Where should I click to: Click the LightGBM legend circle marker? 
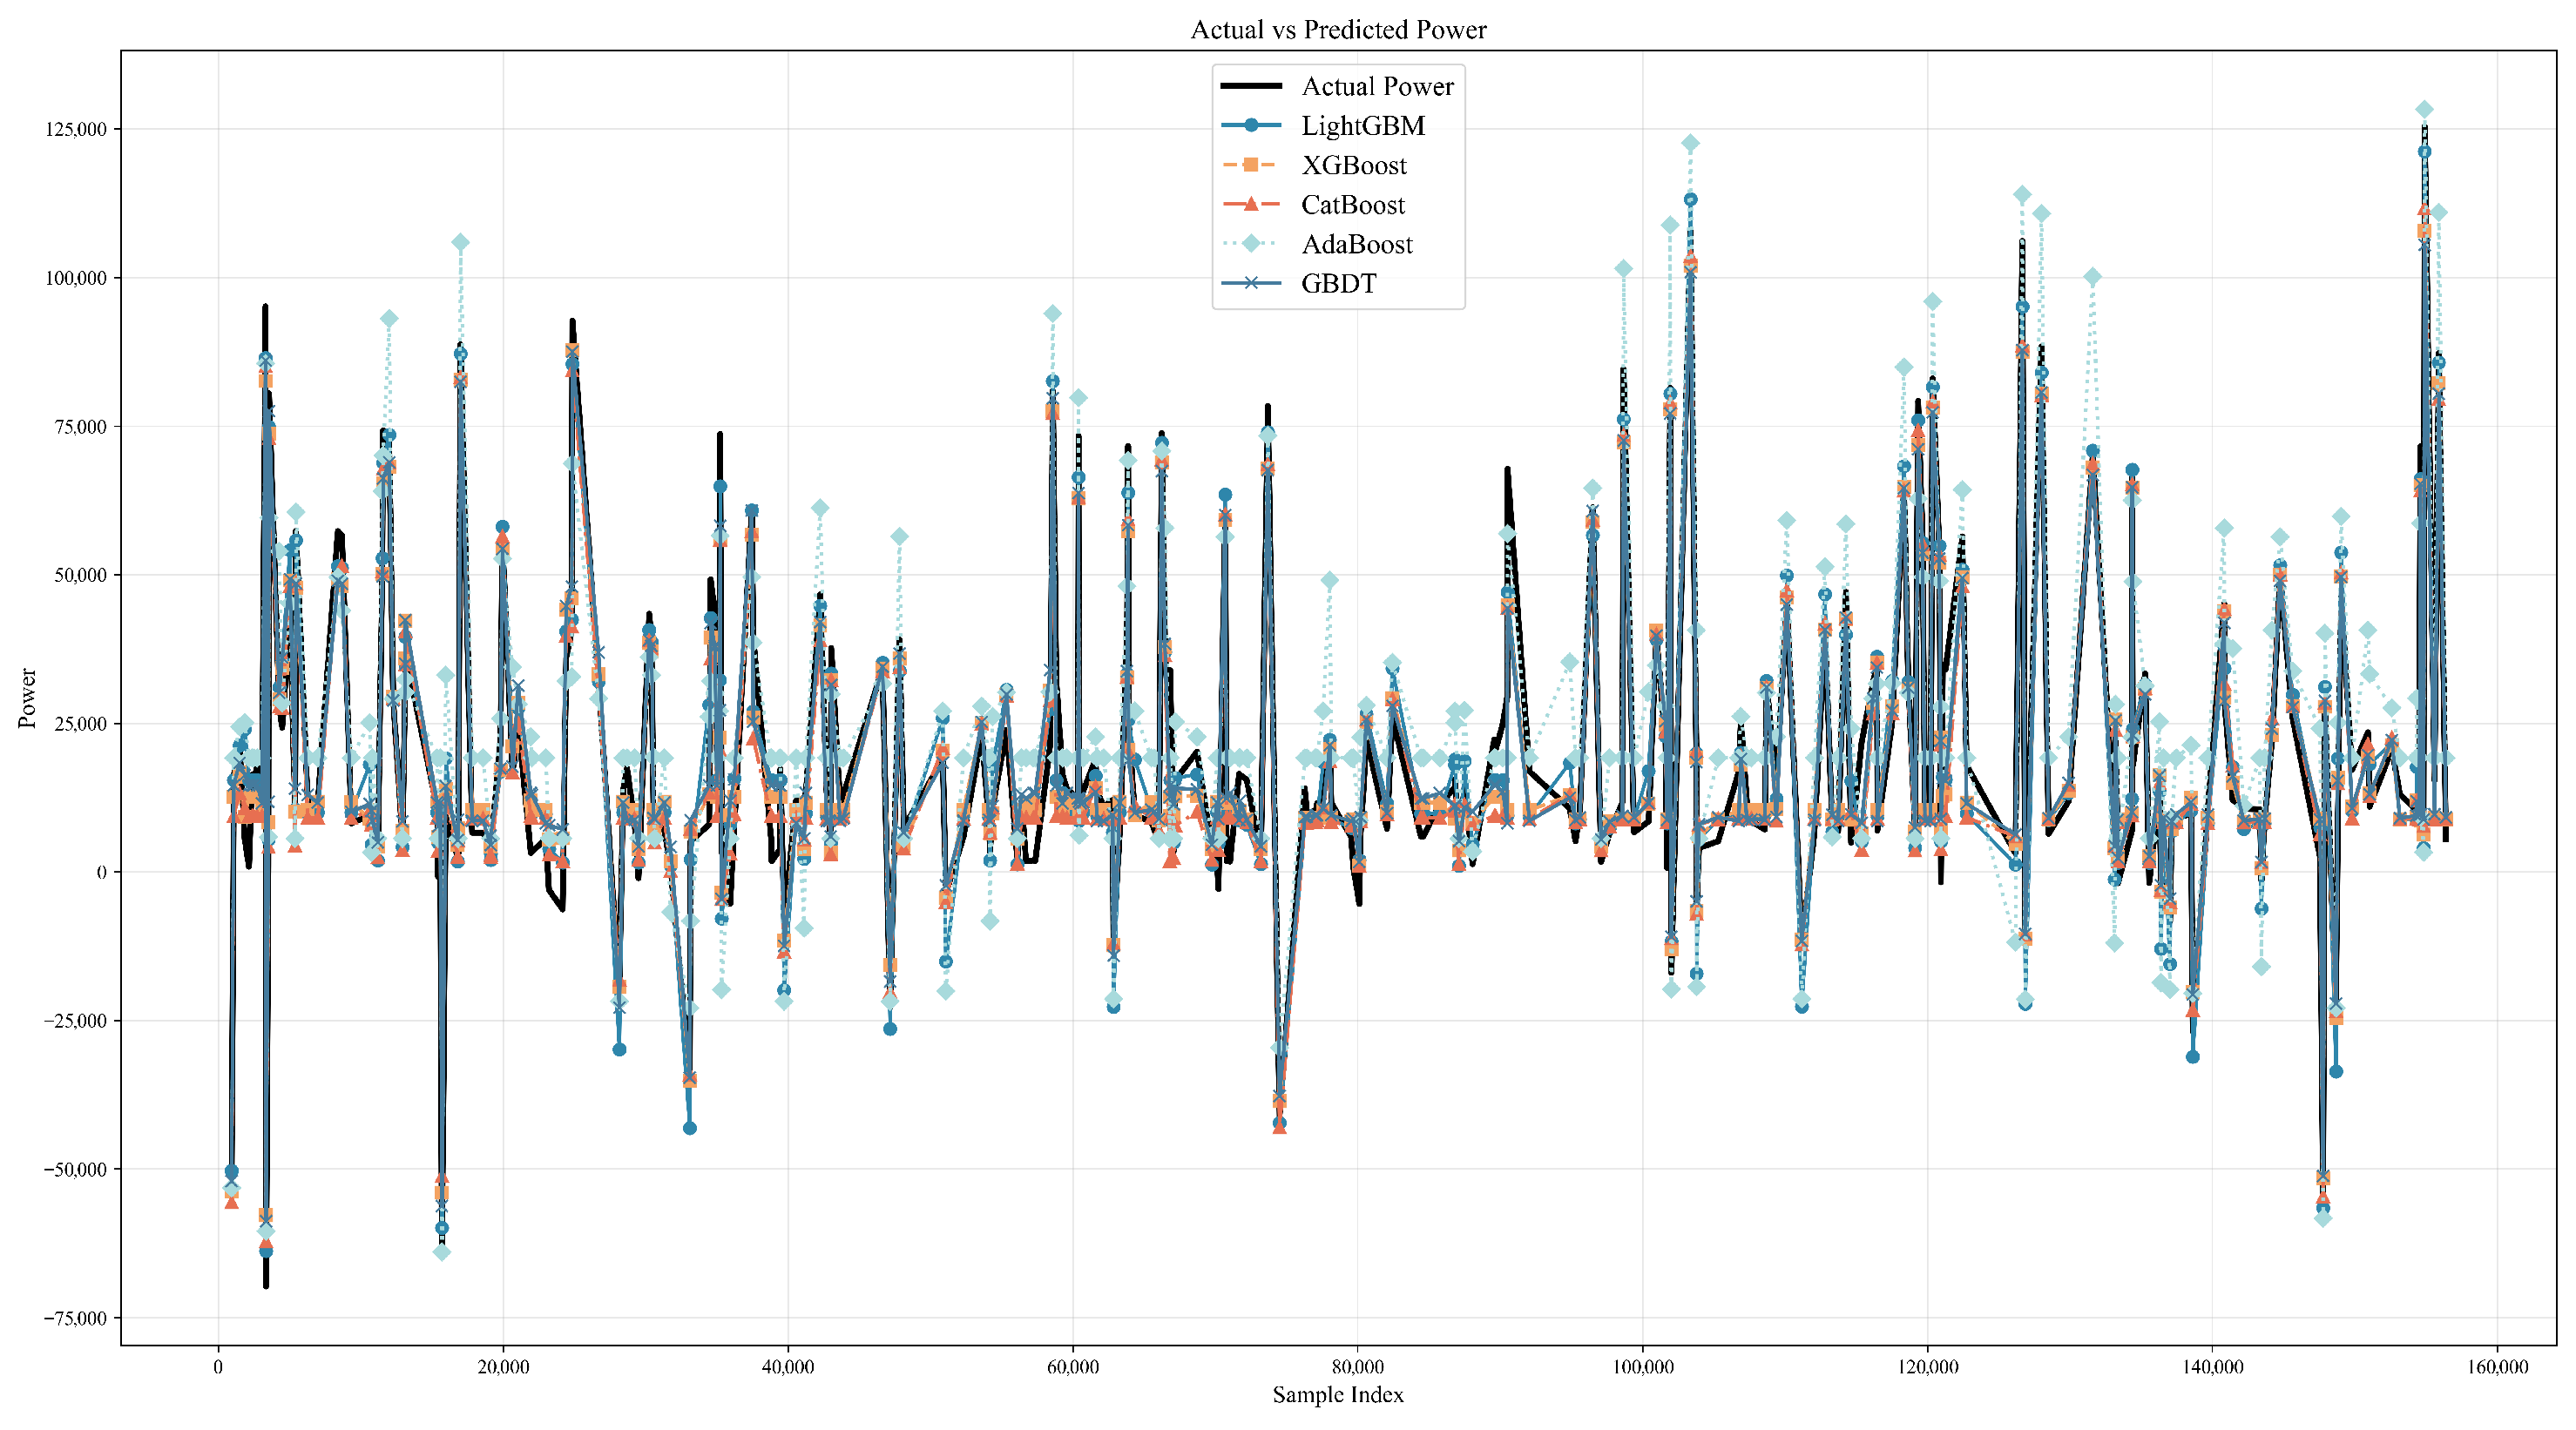pos(1251,126)
